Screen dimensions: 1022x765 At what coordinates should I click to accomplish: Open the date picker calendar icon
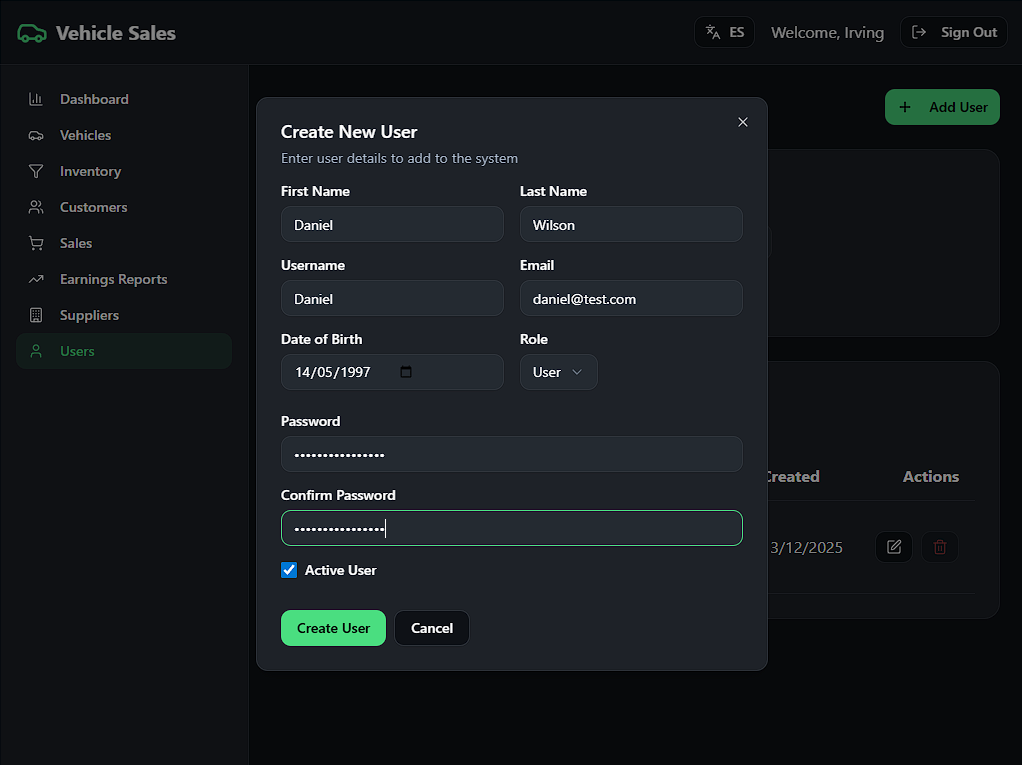(406, 371)
